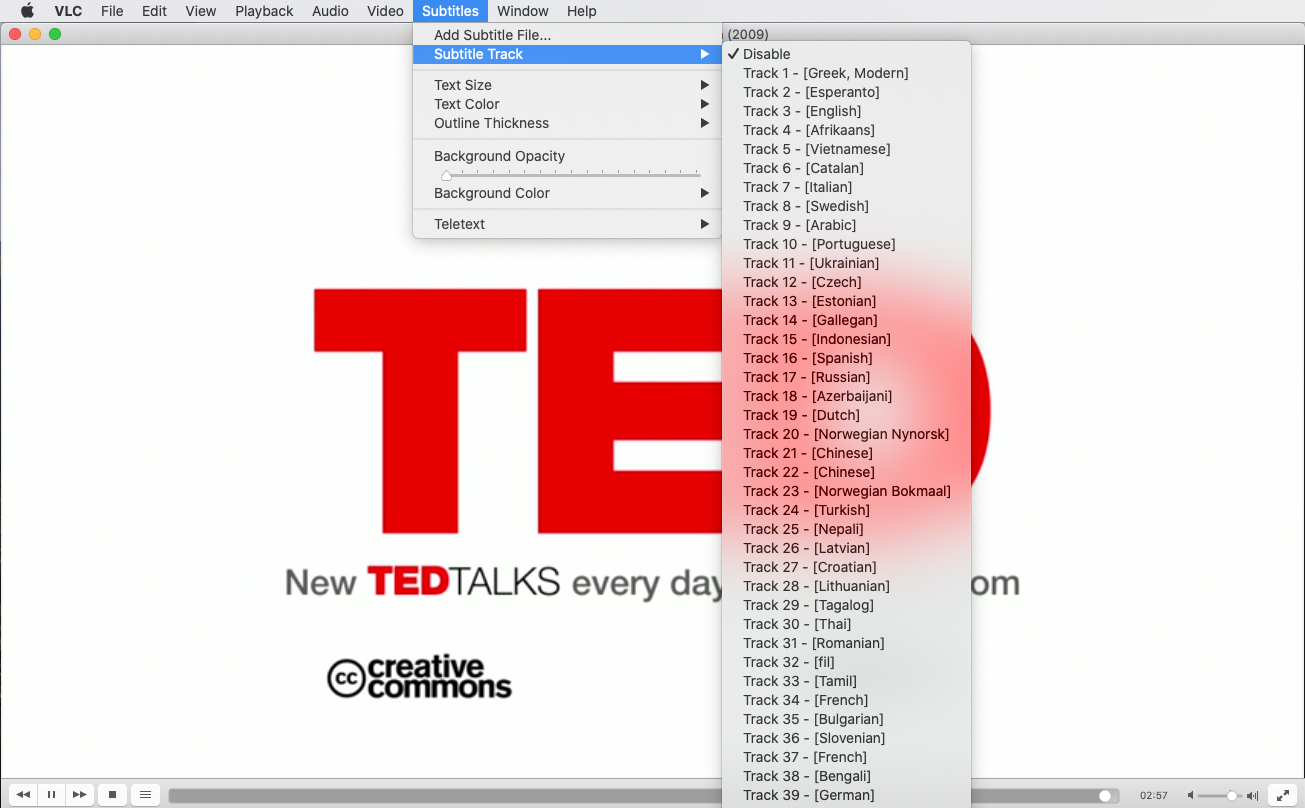
Task: Choose Track 14 Gallegan subtitles
Action: (846, 320)
